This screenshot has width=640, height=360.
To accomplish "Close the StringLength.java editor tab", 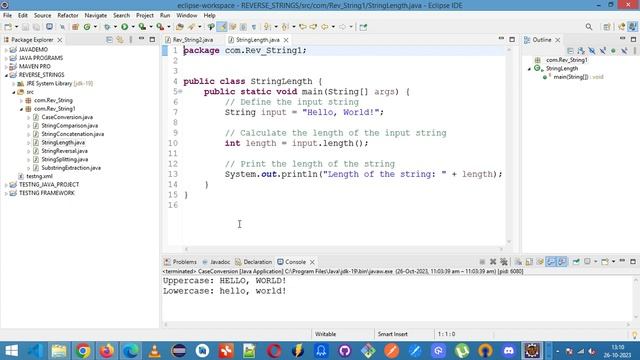I will [x=286, y=40].
